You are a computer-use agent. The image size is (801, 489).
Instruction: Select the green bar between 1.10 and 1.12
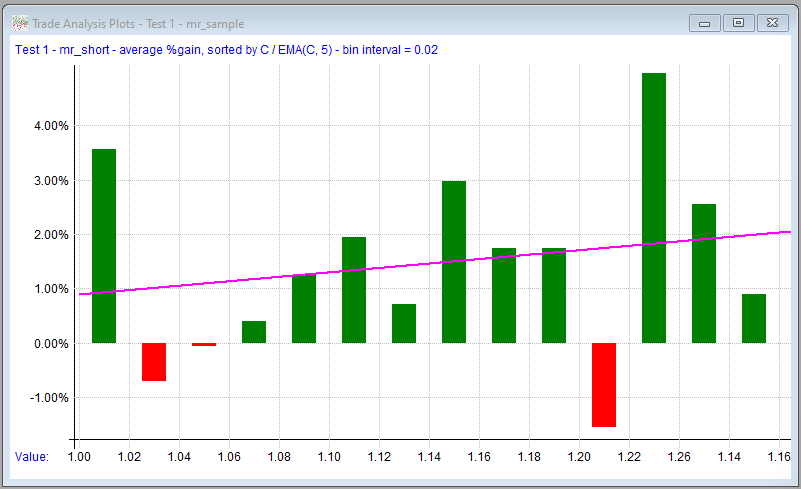coord(354,290)
